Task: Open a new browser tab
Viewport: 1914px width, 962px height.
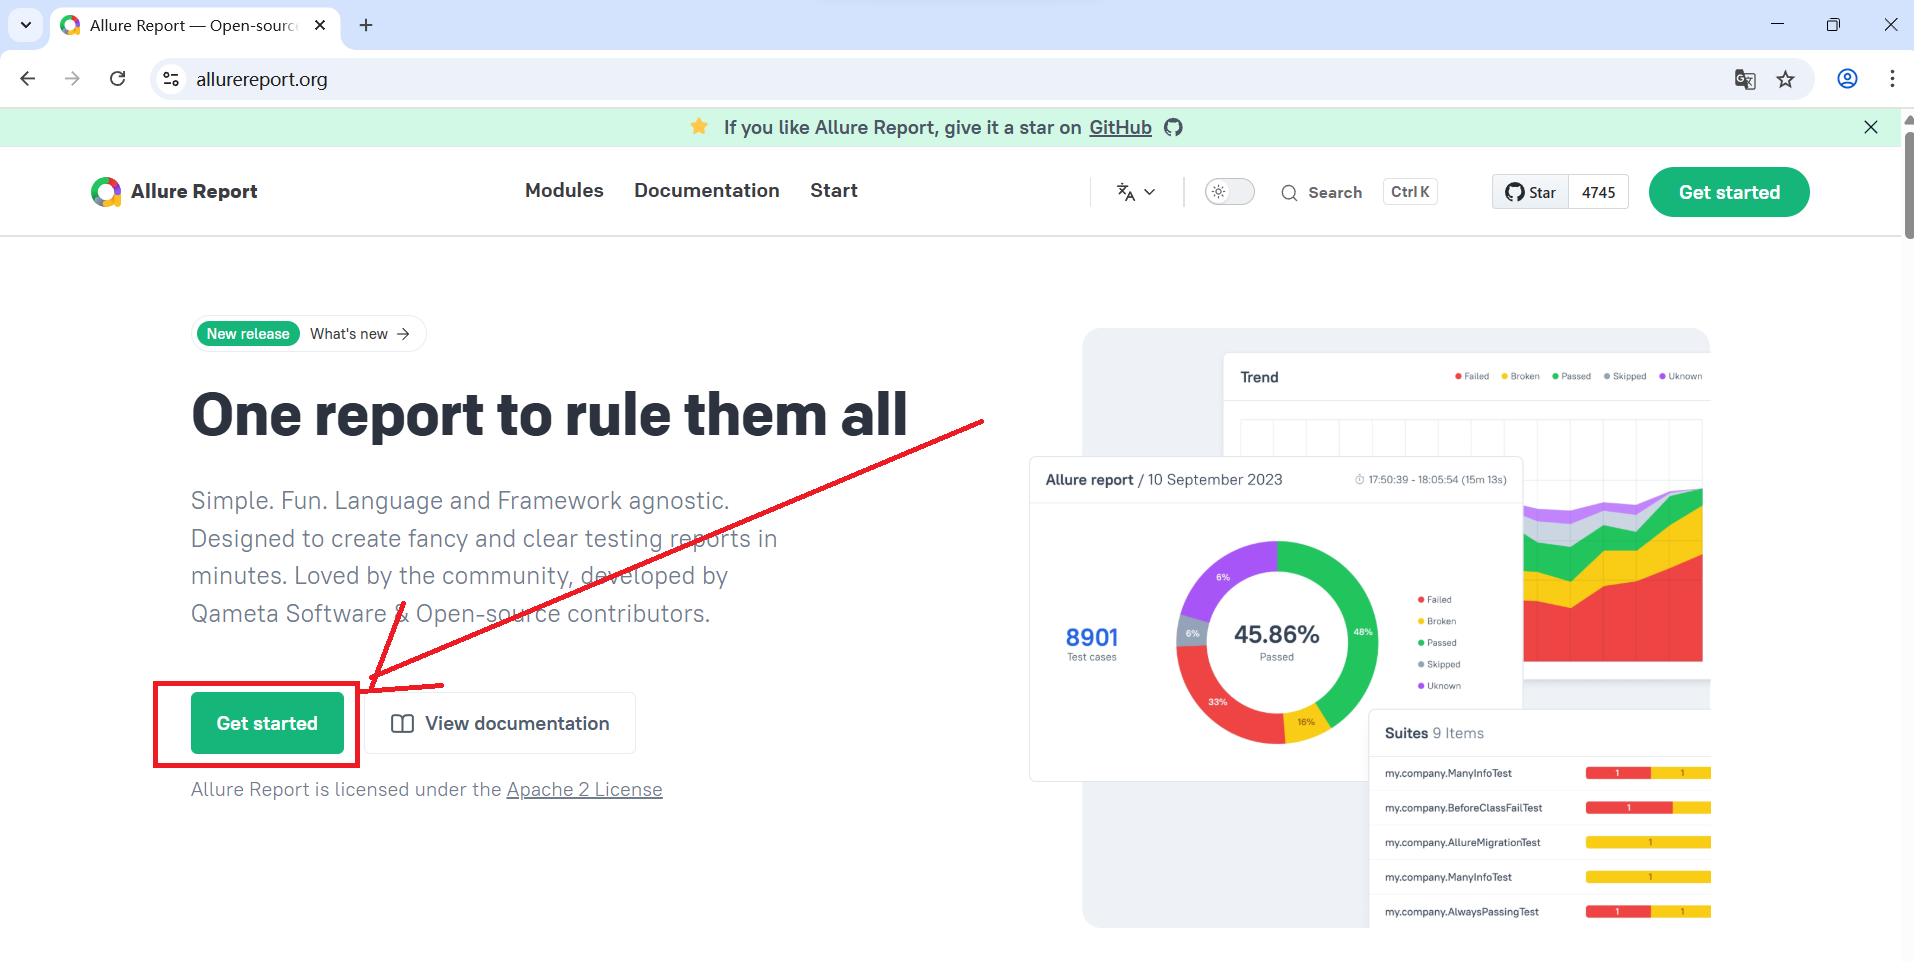Action: pos(366,25)
